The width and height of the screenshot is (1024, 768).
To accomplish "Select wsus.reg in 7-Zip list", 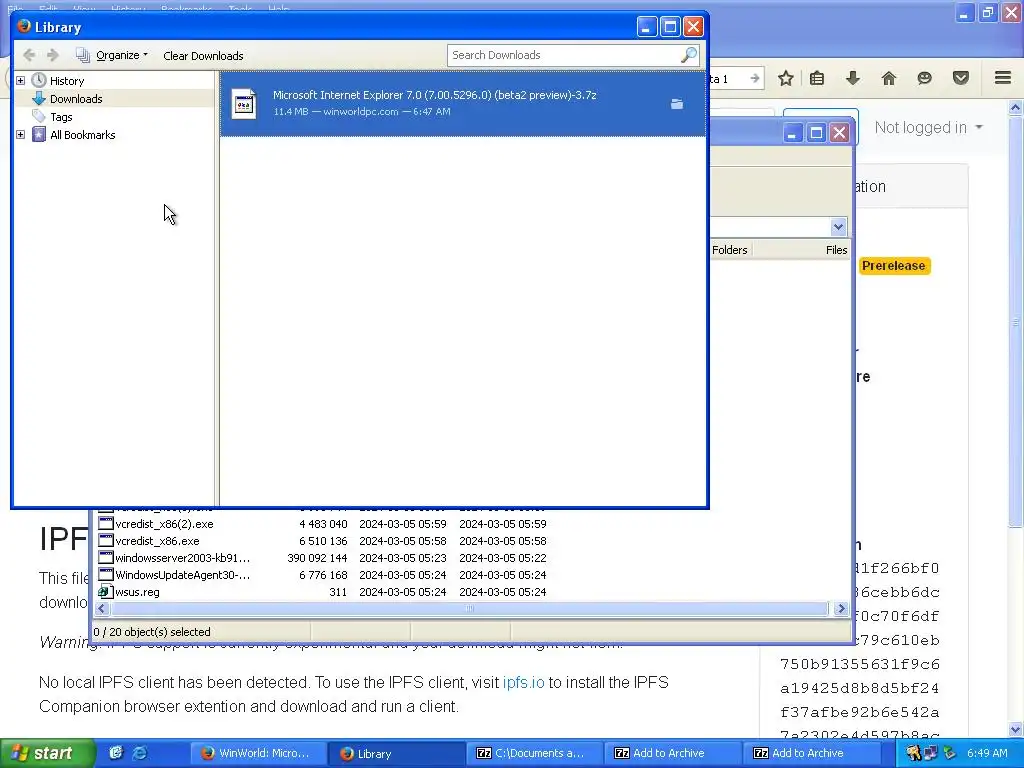I will click(137, 592).
